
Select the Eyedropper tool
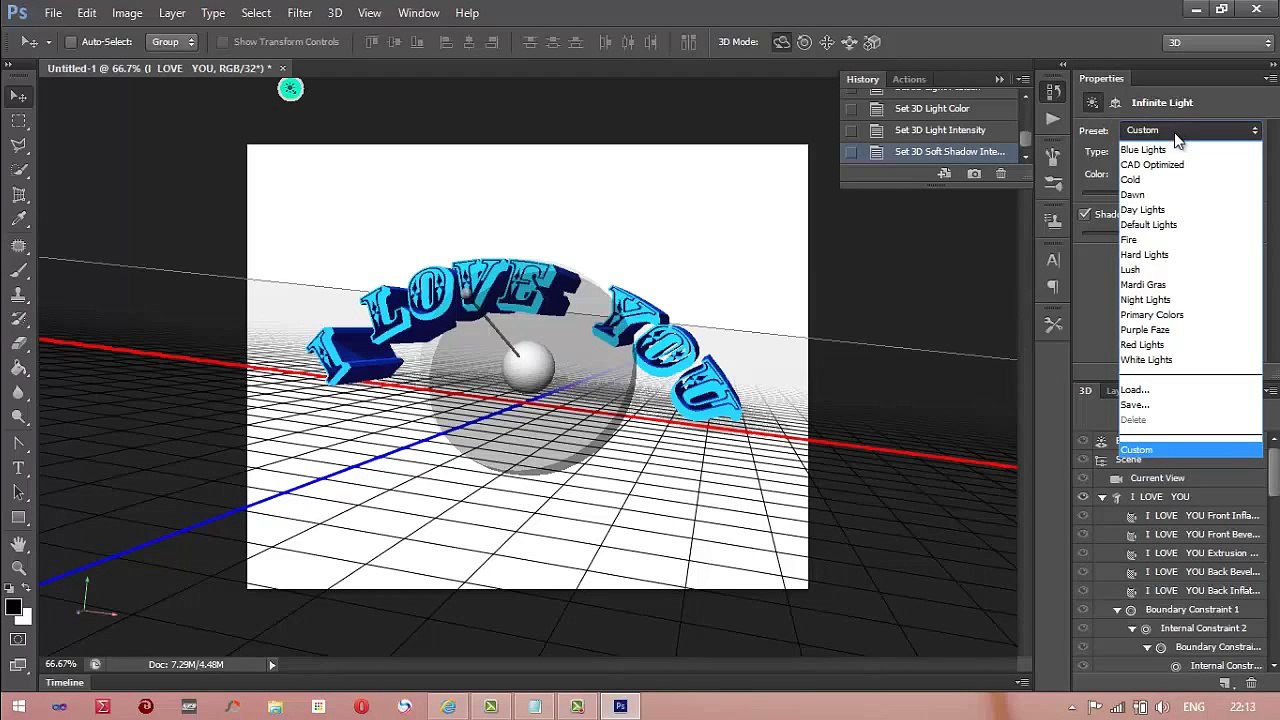click(x=19, y=220)
